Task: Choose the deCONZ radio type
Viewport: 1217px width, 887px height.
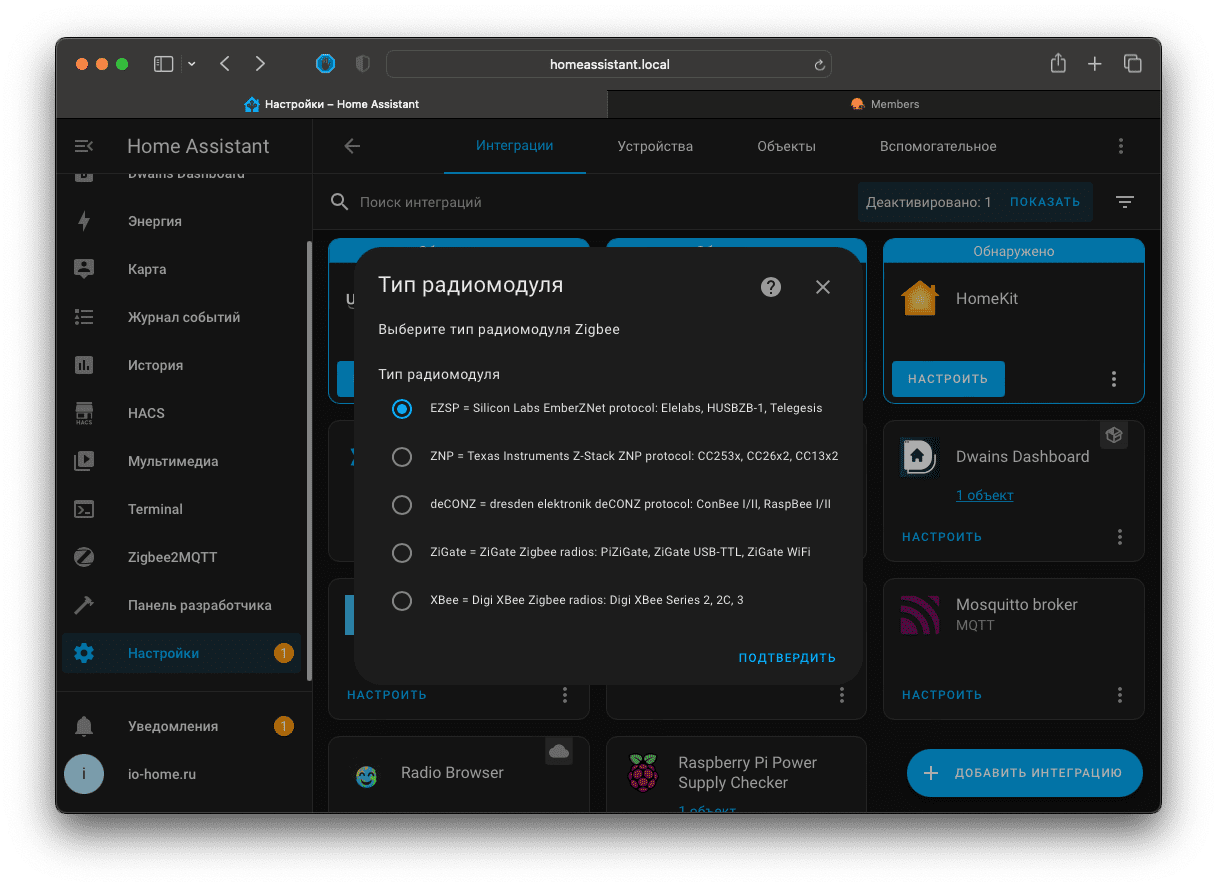Action: pos(402,504)
